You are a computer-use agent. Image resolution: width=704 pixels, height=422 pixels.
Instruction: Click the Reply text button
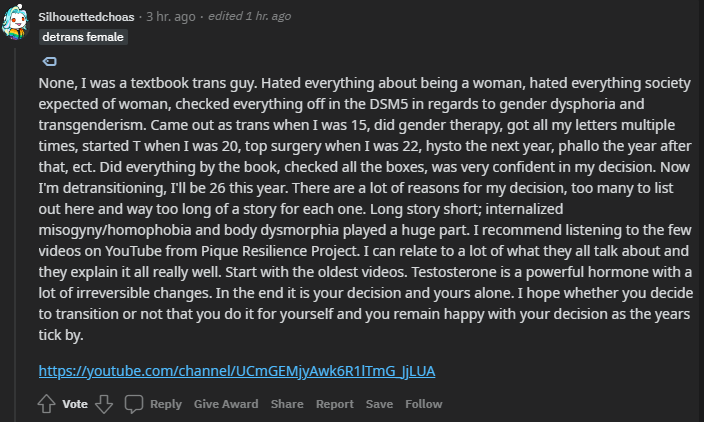pyautogui.click(x=165, y=404)
